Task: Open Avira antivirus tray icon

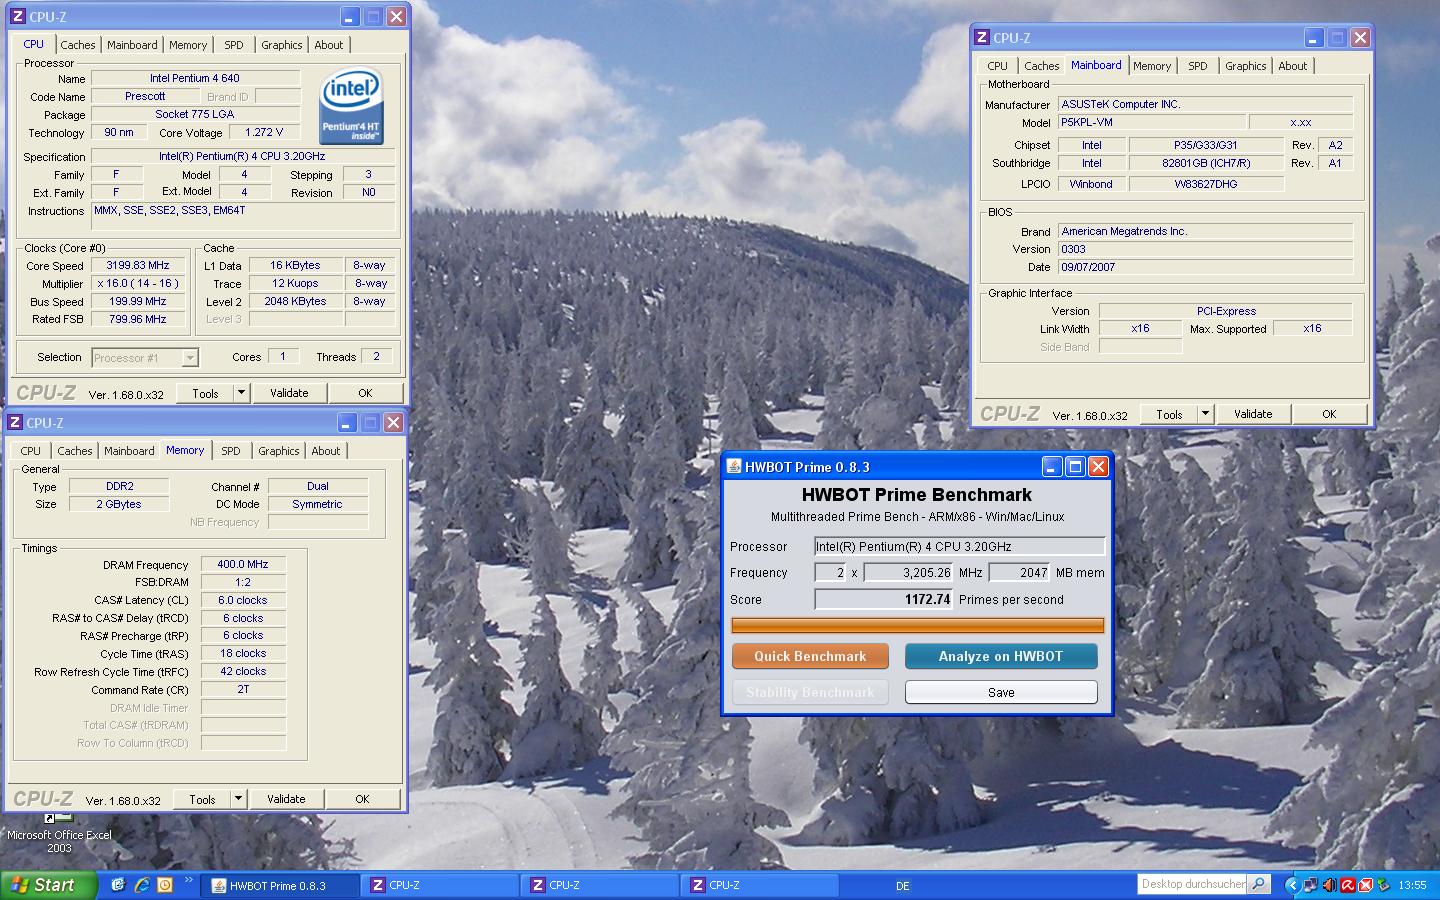Action: 1347,885
